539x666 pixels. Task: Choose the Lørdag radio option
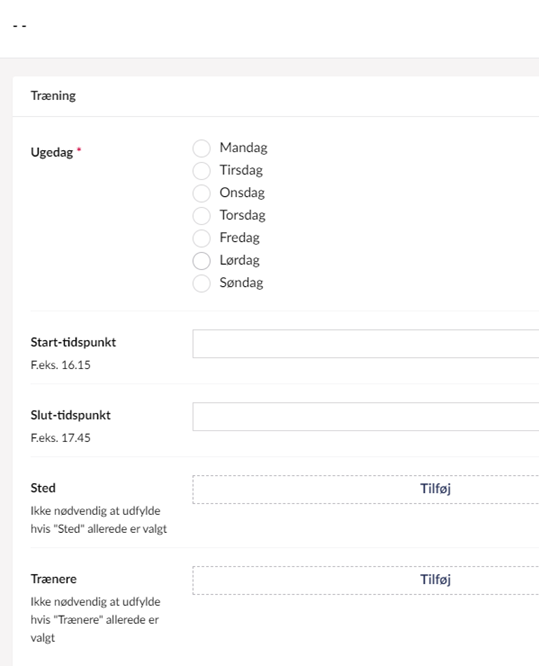201,261
